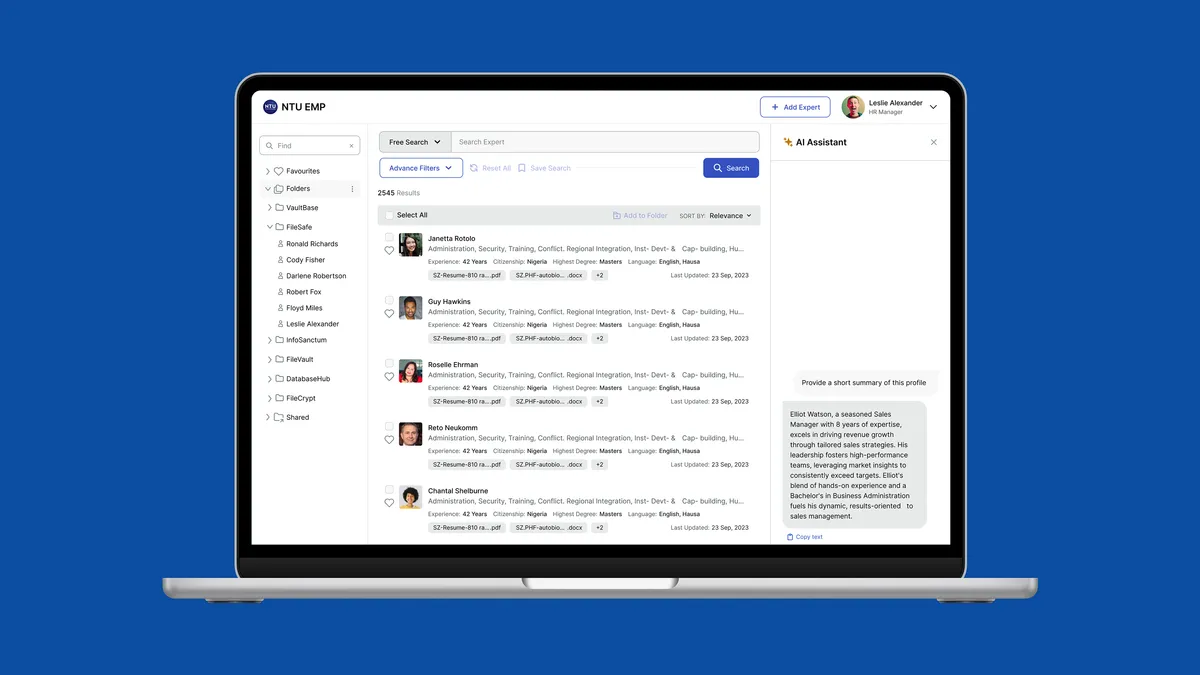Click the NTU EMP logo icon
Image resolution: width=1200 pixels, height=675 pixels.
point(270,107)
